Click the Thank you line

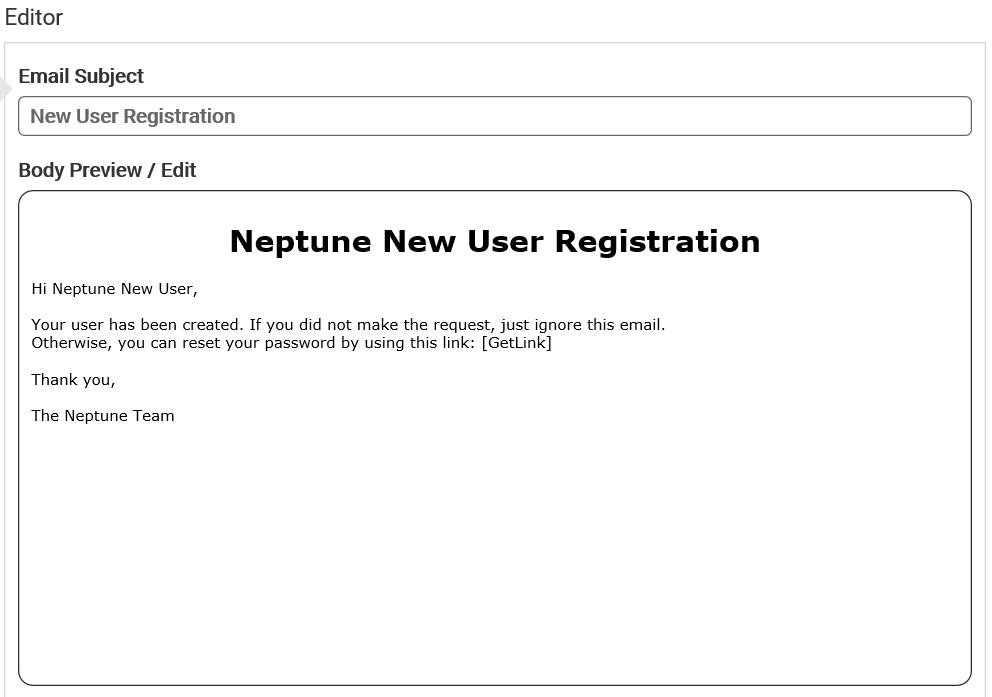click(x=73, y=379)
